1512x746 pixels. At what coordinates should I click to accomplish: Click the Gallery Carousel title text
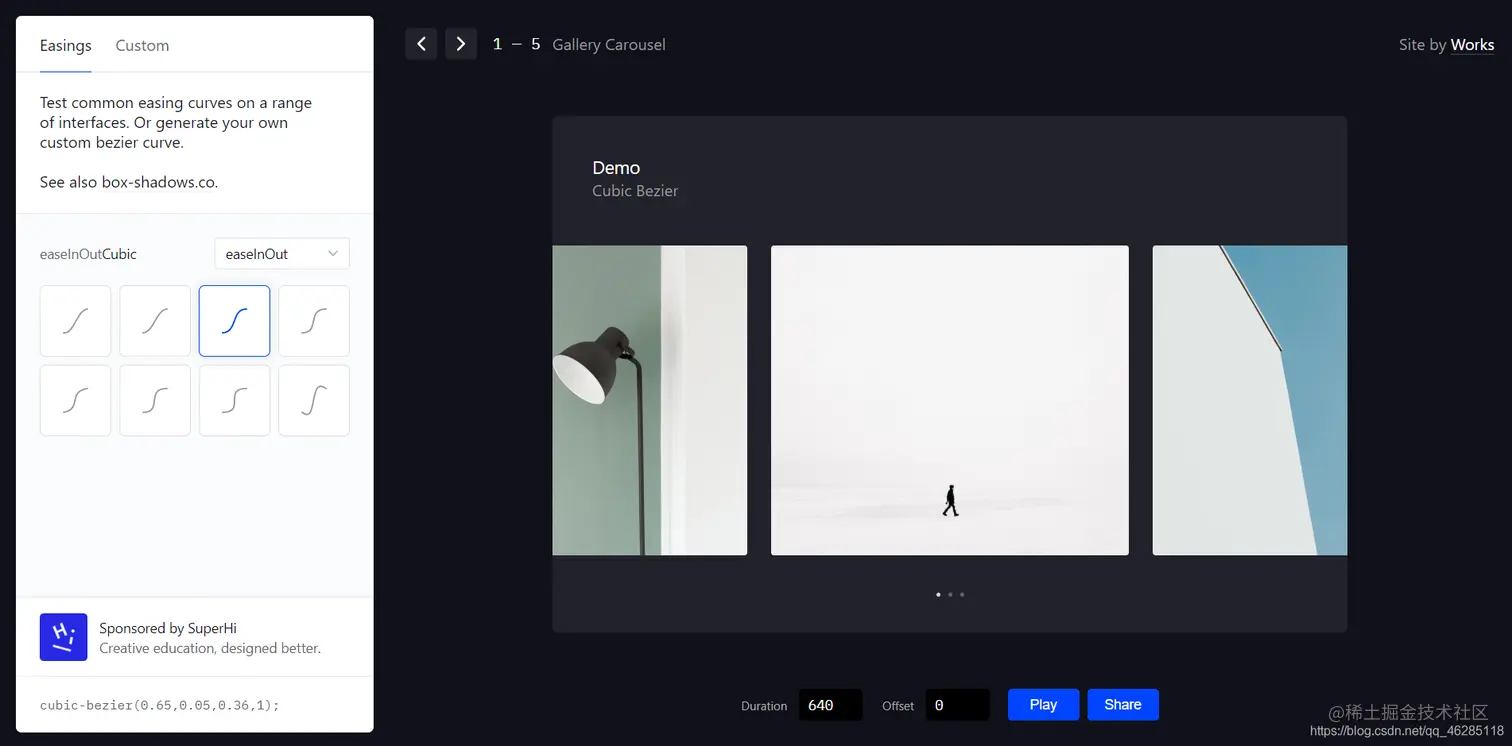[x=609, y=44]
